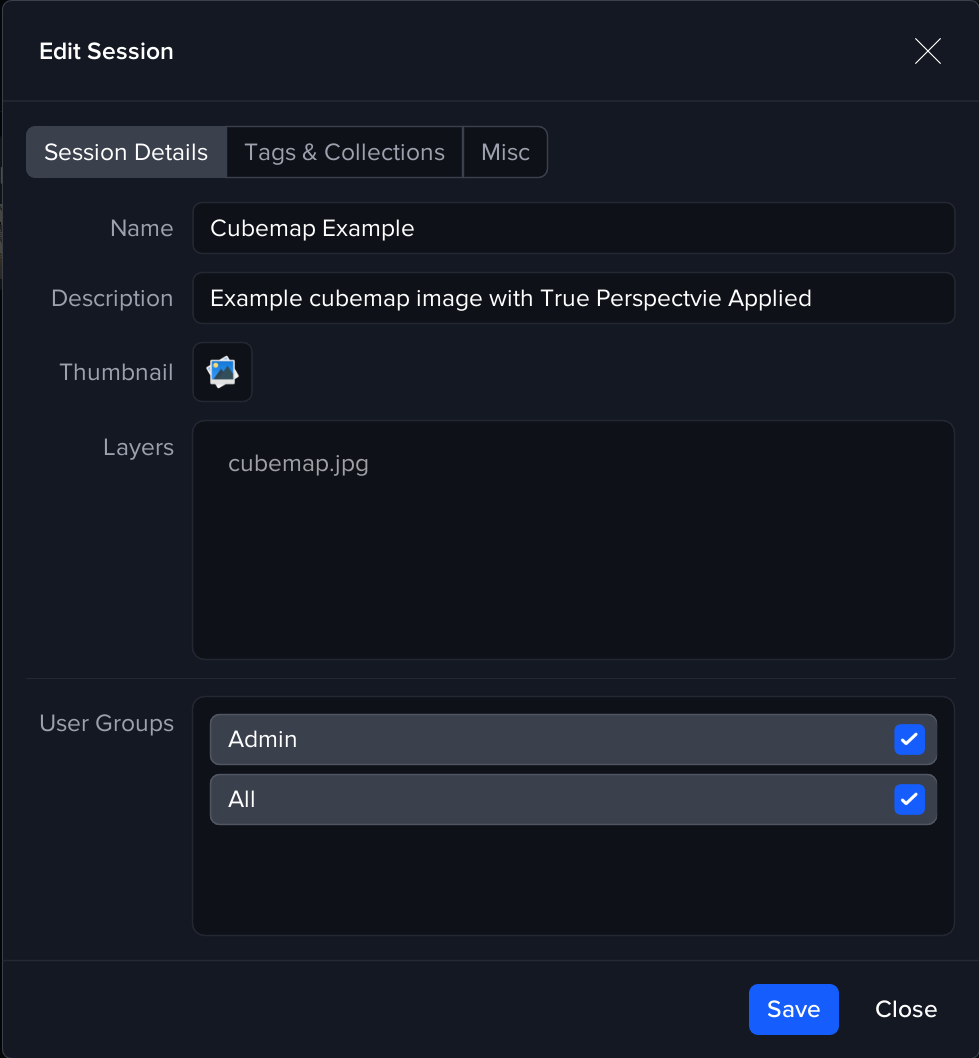
Task: Click the Close text button
Action: (x=905, y=1009)
